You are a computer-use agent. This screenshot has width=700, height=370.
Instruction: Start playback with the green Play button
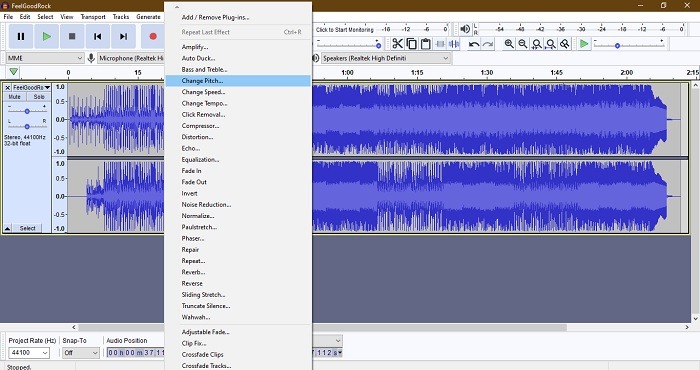pyautogui.click(x=46, y=37)
